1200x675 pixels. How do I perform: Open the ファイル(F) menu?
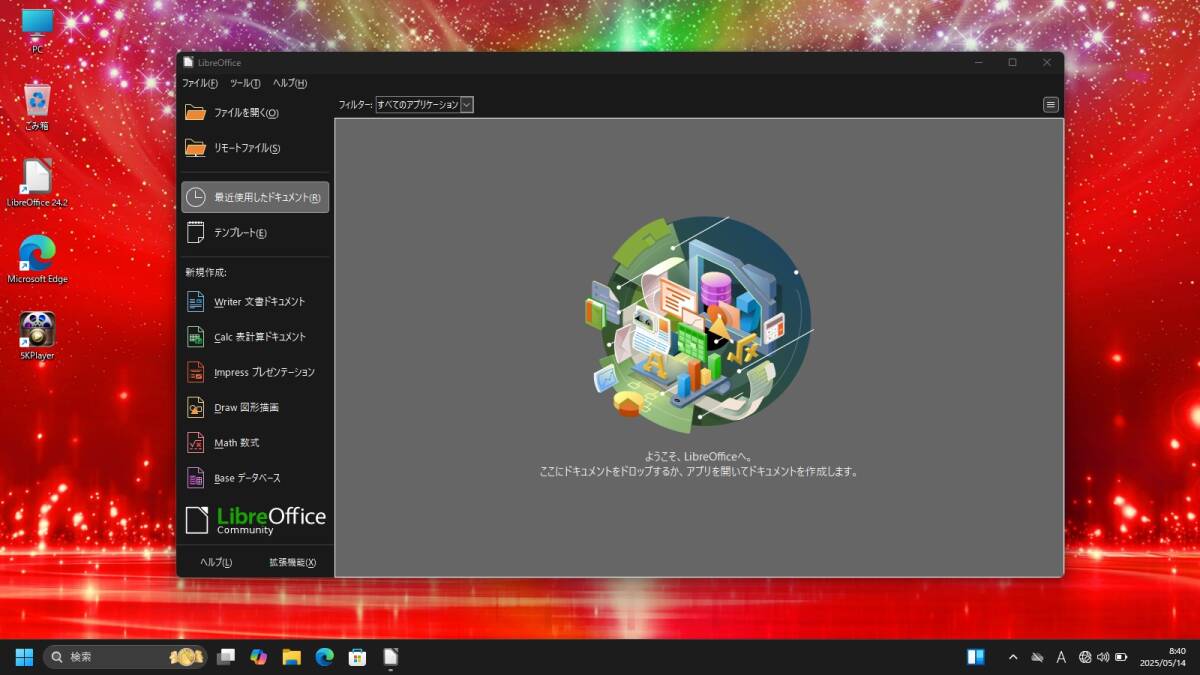click(199, 83)
